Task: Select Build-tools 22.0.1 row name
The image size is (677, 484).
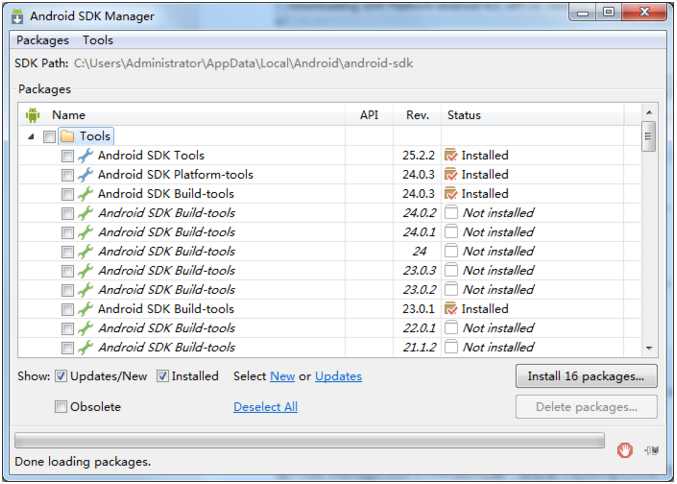Action: 167,328
